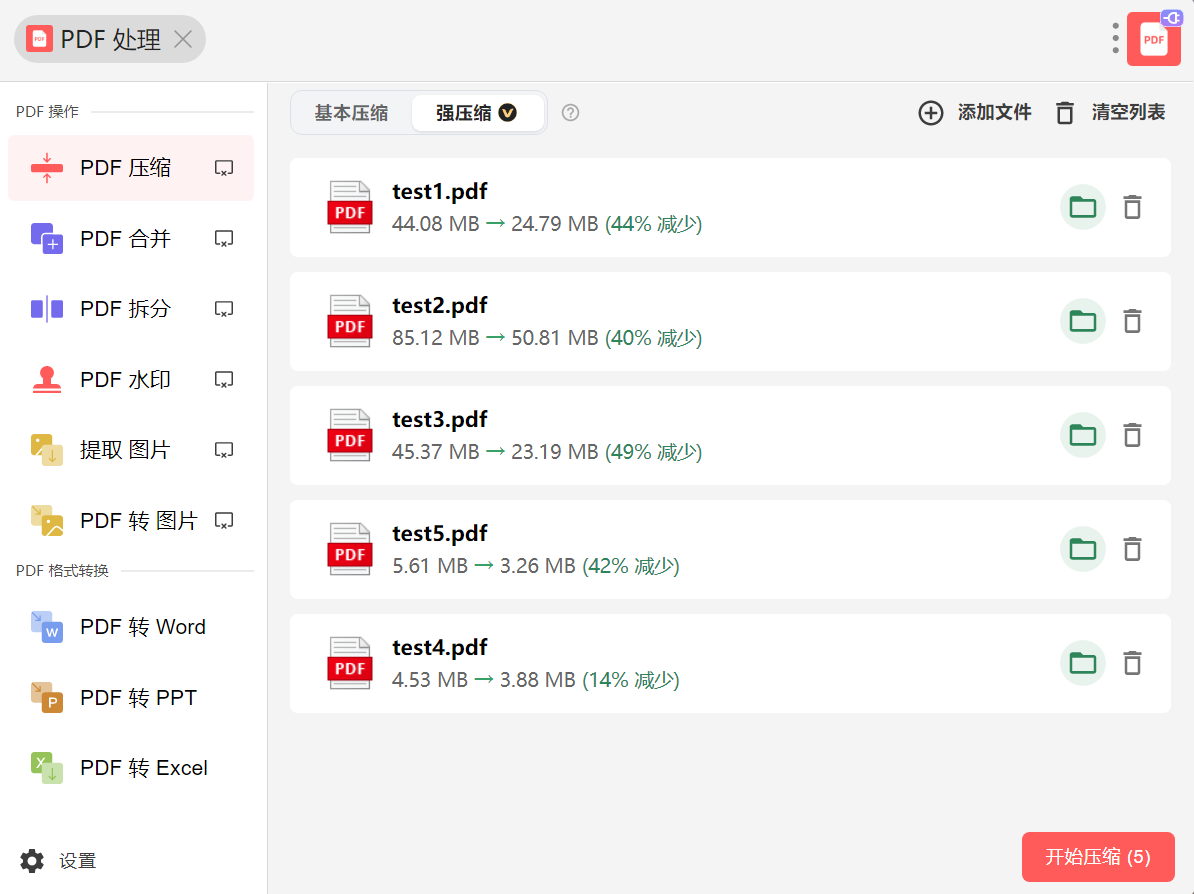Click the test4.pdf file name

coord(439,648)
